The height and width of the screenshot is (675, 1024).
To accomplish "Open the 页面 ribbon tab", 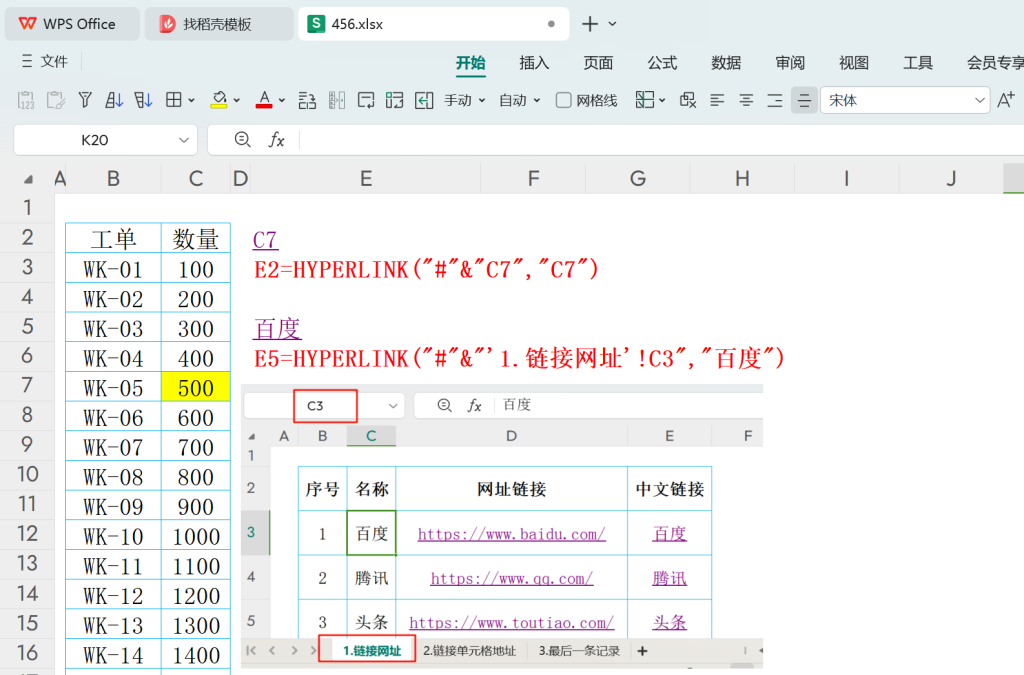I will coord(598,63).
